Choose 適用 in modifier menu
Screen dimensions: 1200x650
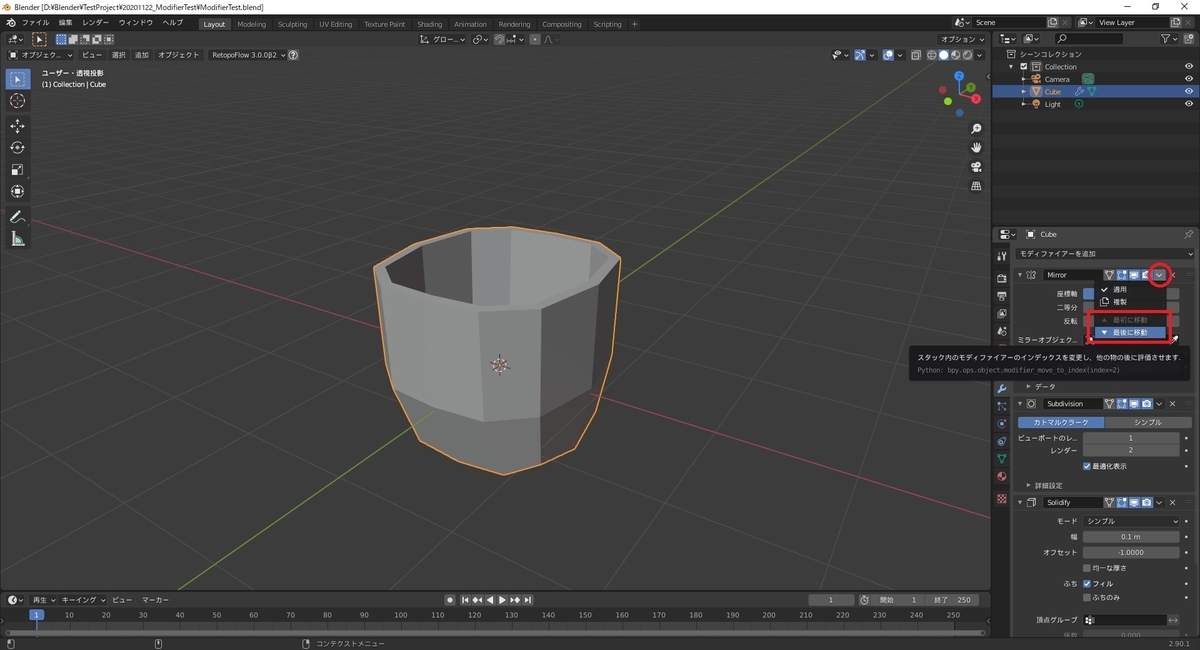pos(1130,289)
